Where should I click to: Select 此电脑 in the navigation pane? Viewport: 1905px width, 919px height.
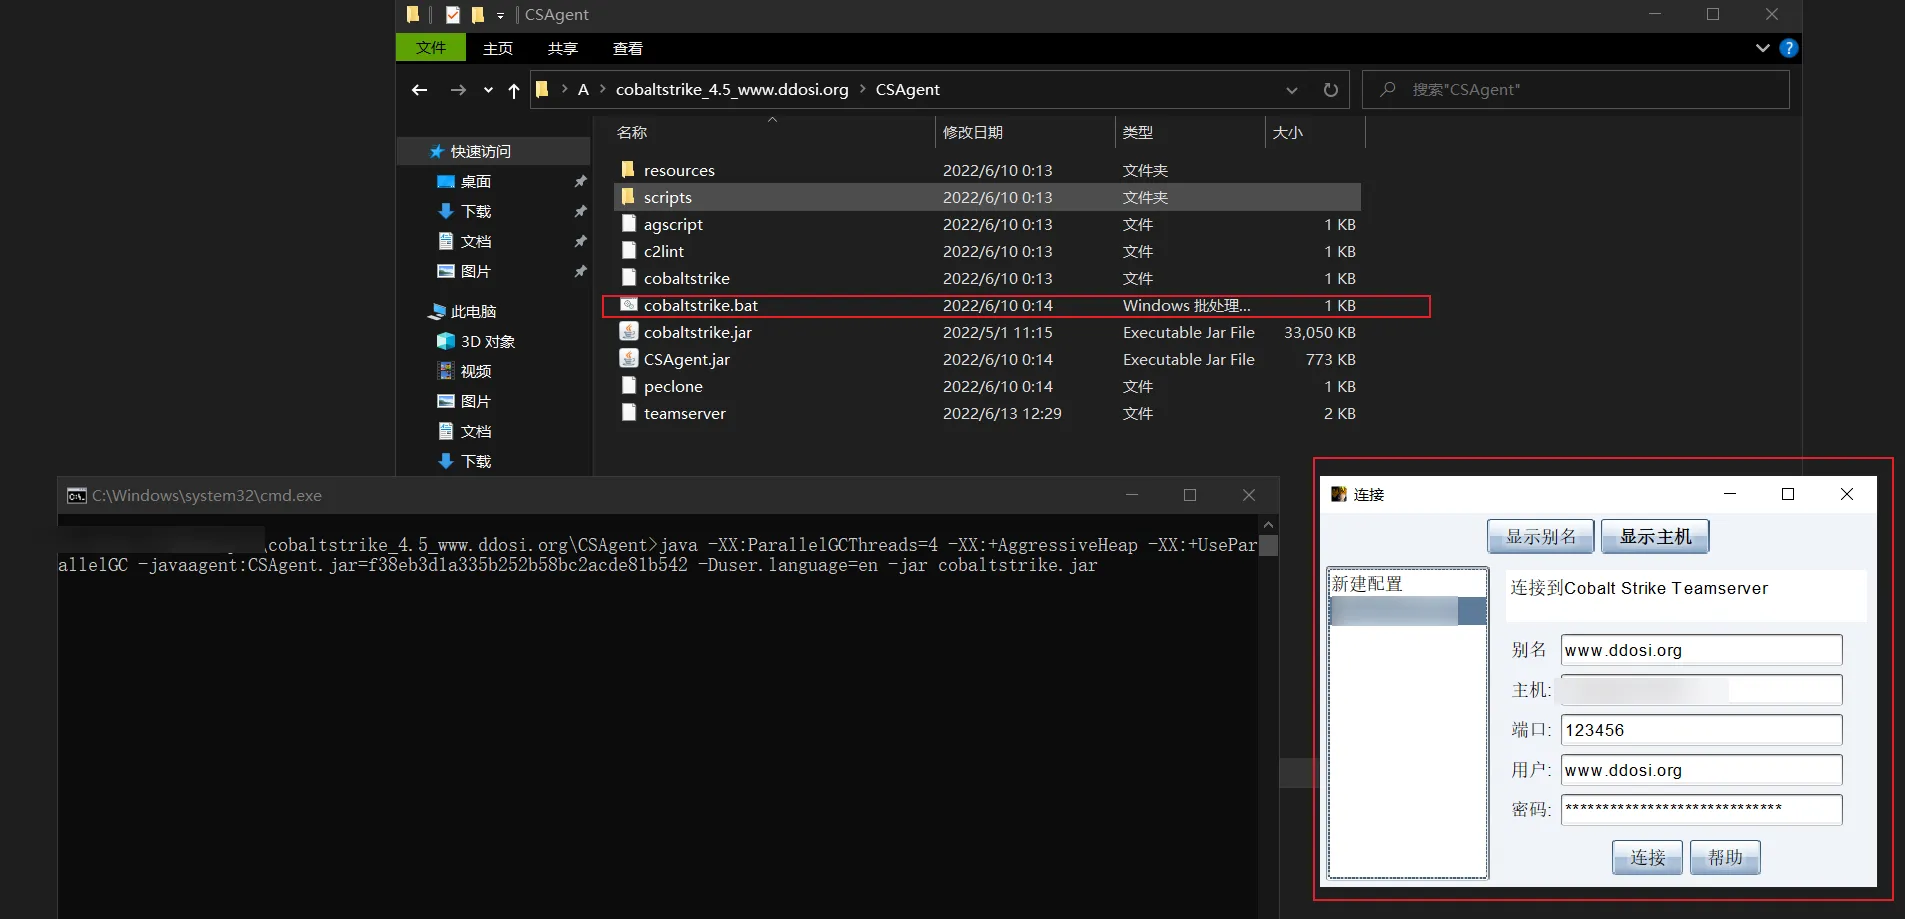[473, 311]
